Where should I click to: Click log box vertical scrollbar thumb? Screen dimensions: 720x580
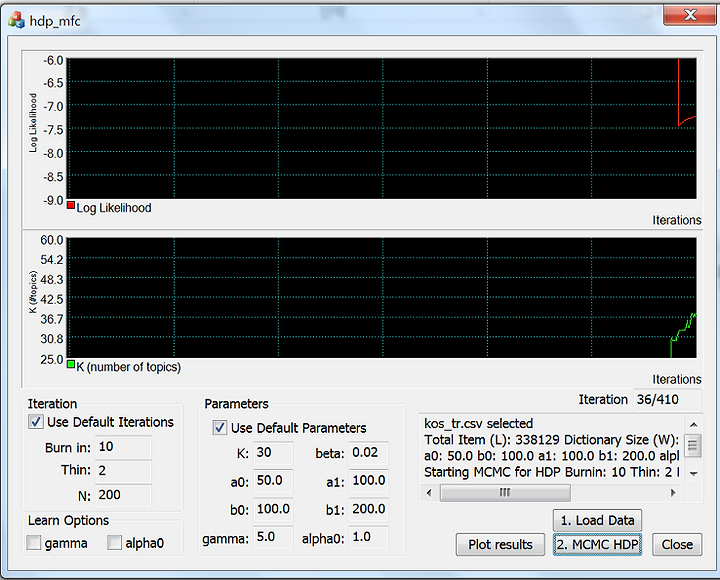(x=693, y=445)
